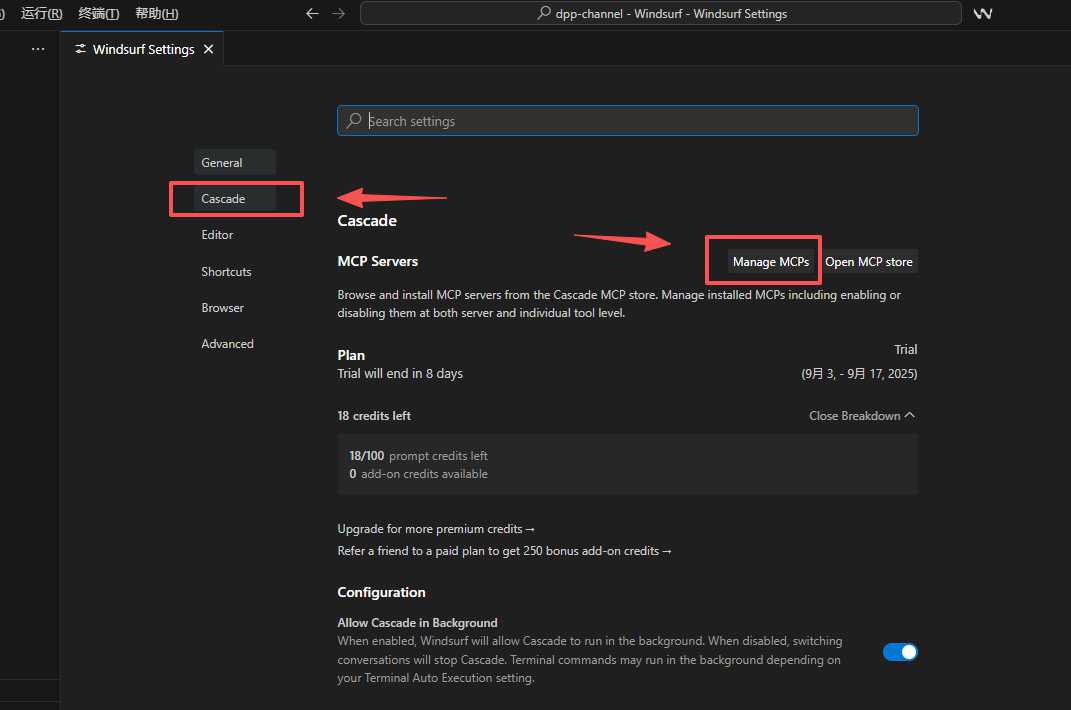Follow the Upgrade for more premium credits link
Screen dimensions: 1071x710
tap(436, 529)
